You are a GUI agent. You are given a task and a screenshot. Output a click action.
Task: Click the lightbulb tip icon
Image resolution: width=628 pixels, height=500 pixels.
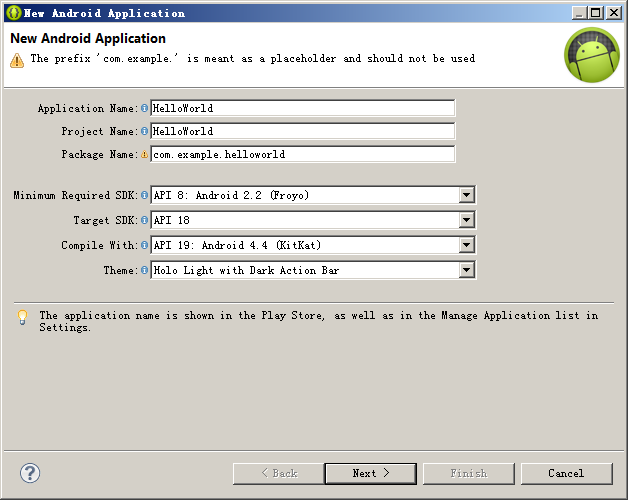pos(22,317)
